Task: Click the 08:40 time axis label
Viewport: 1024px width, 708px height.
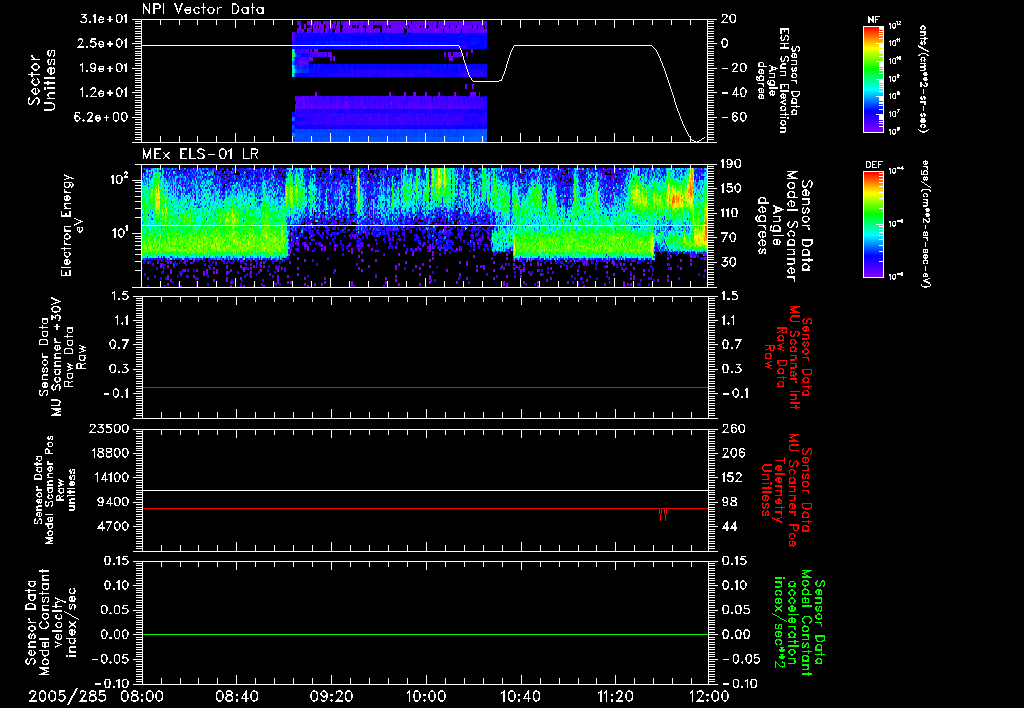Action: pyautogui.click(x=238, y=696)
